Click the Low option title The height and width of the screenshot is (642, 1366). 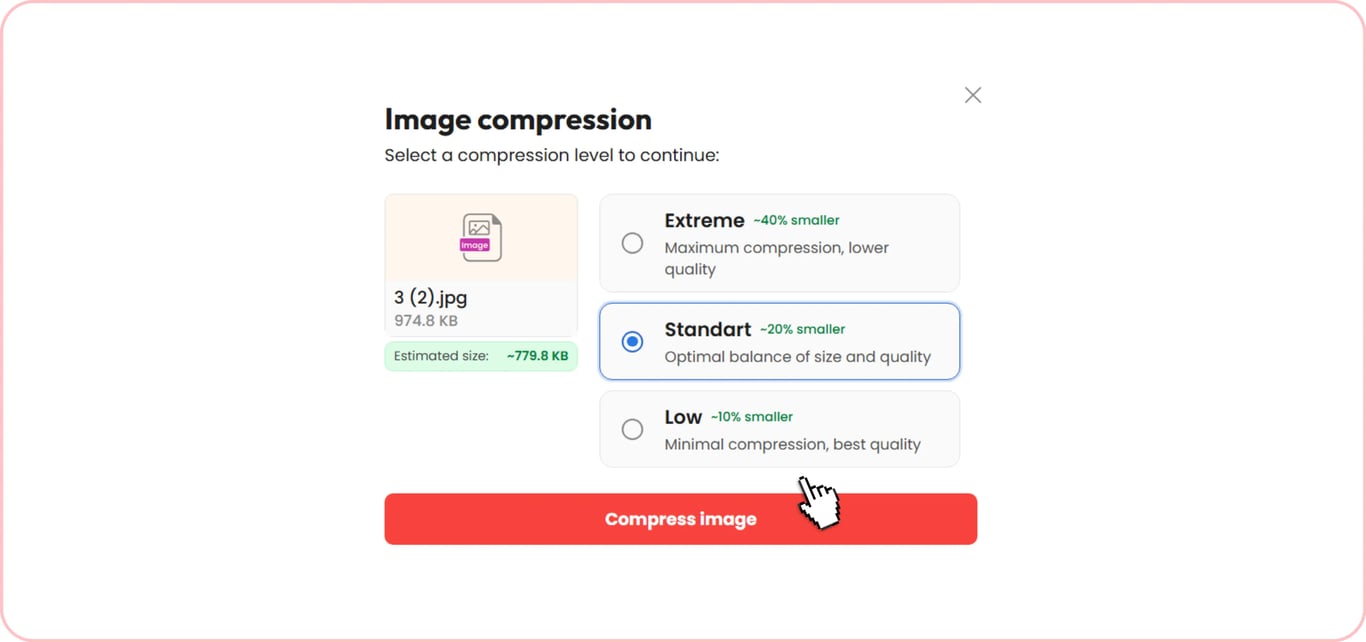(x=684, y=417)
